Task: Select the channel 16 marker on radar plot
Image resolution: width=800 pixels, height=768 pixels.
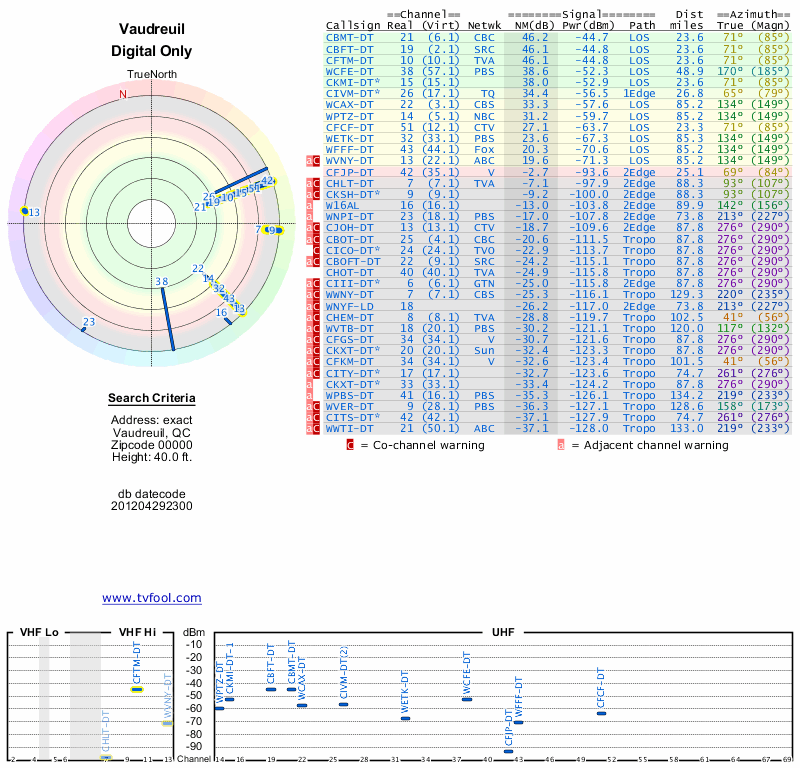Action: coord(229,321)
